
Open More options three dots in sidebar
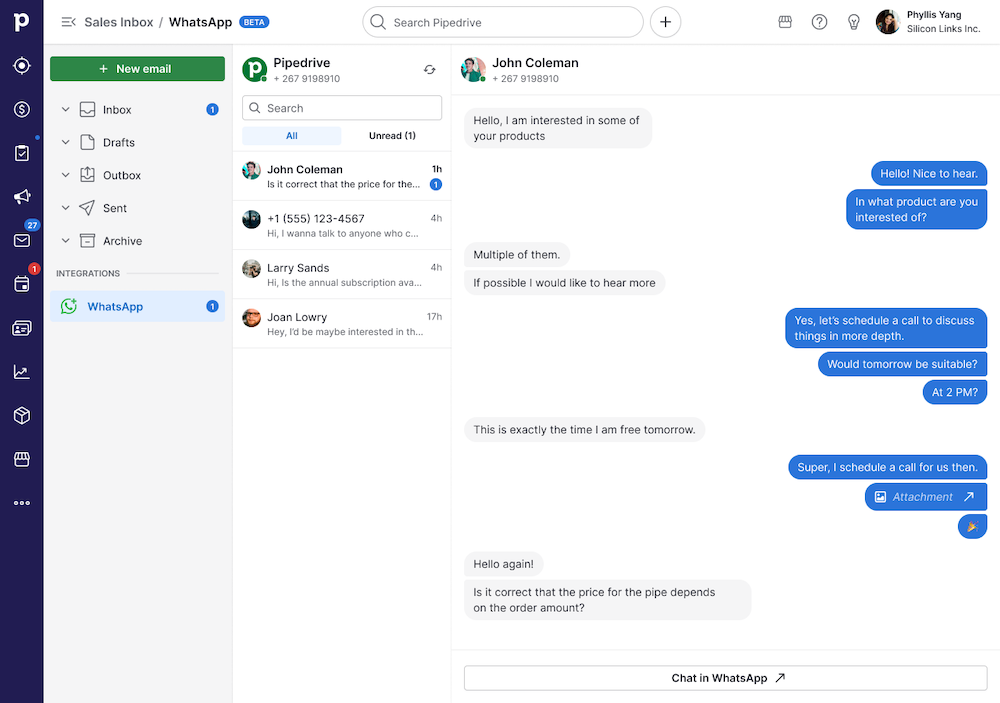click(22, 503)
